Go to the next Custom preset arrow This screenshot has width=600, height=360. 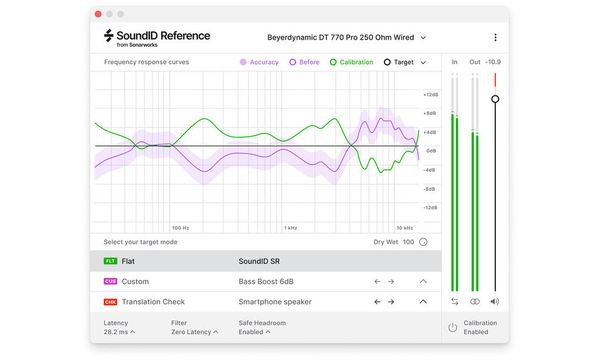click(x=391, y=282)
